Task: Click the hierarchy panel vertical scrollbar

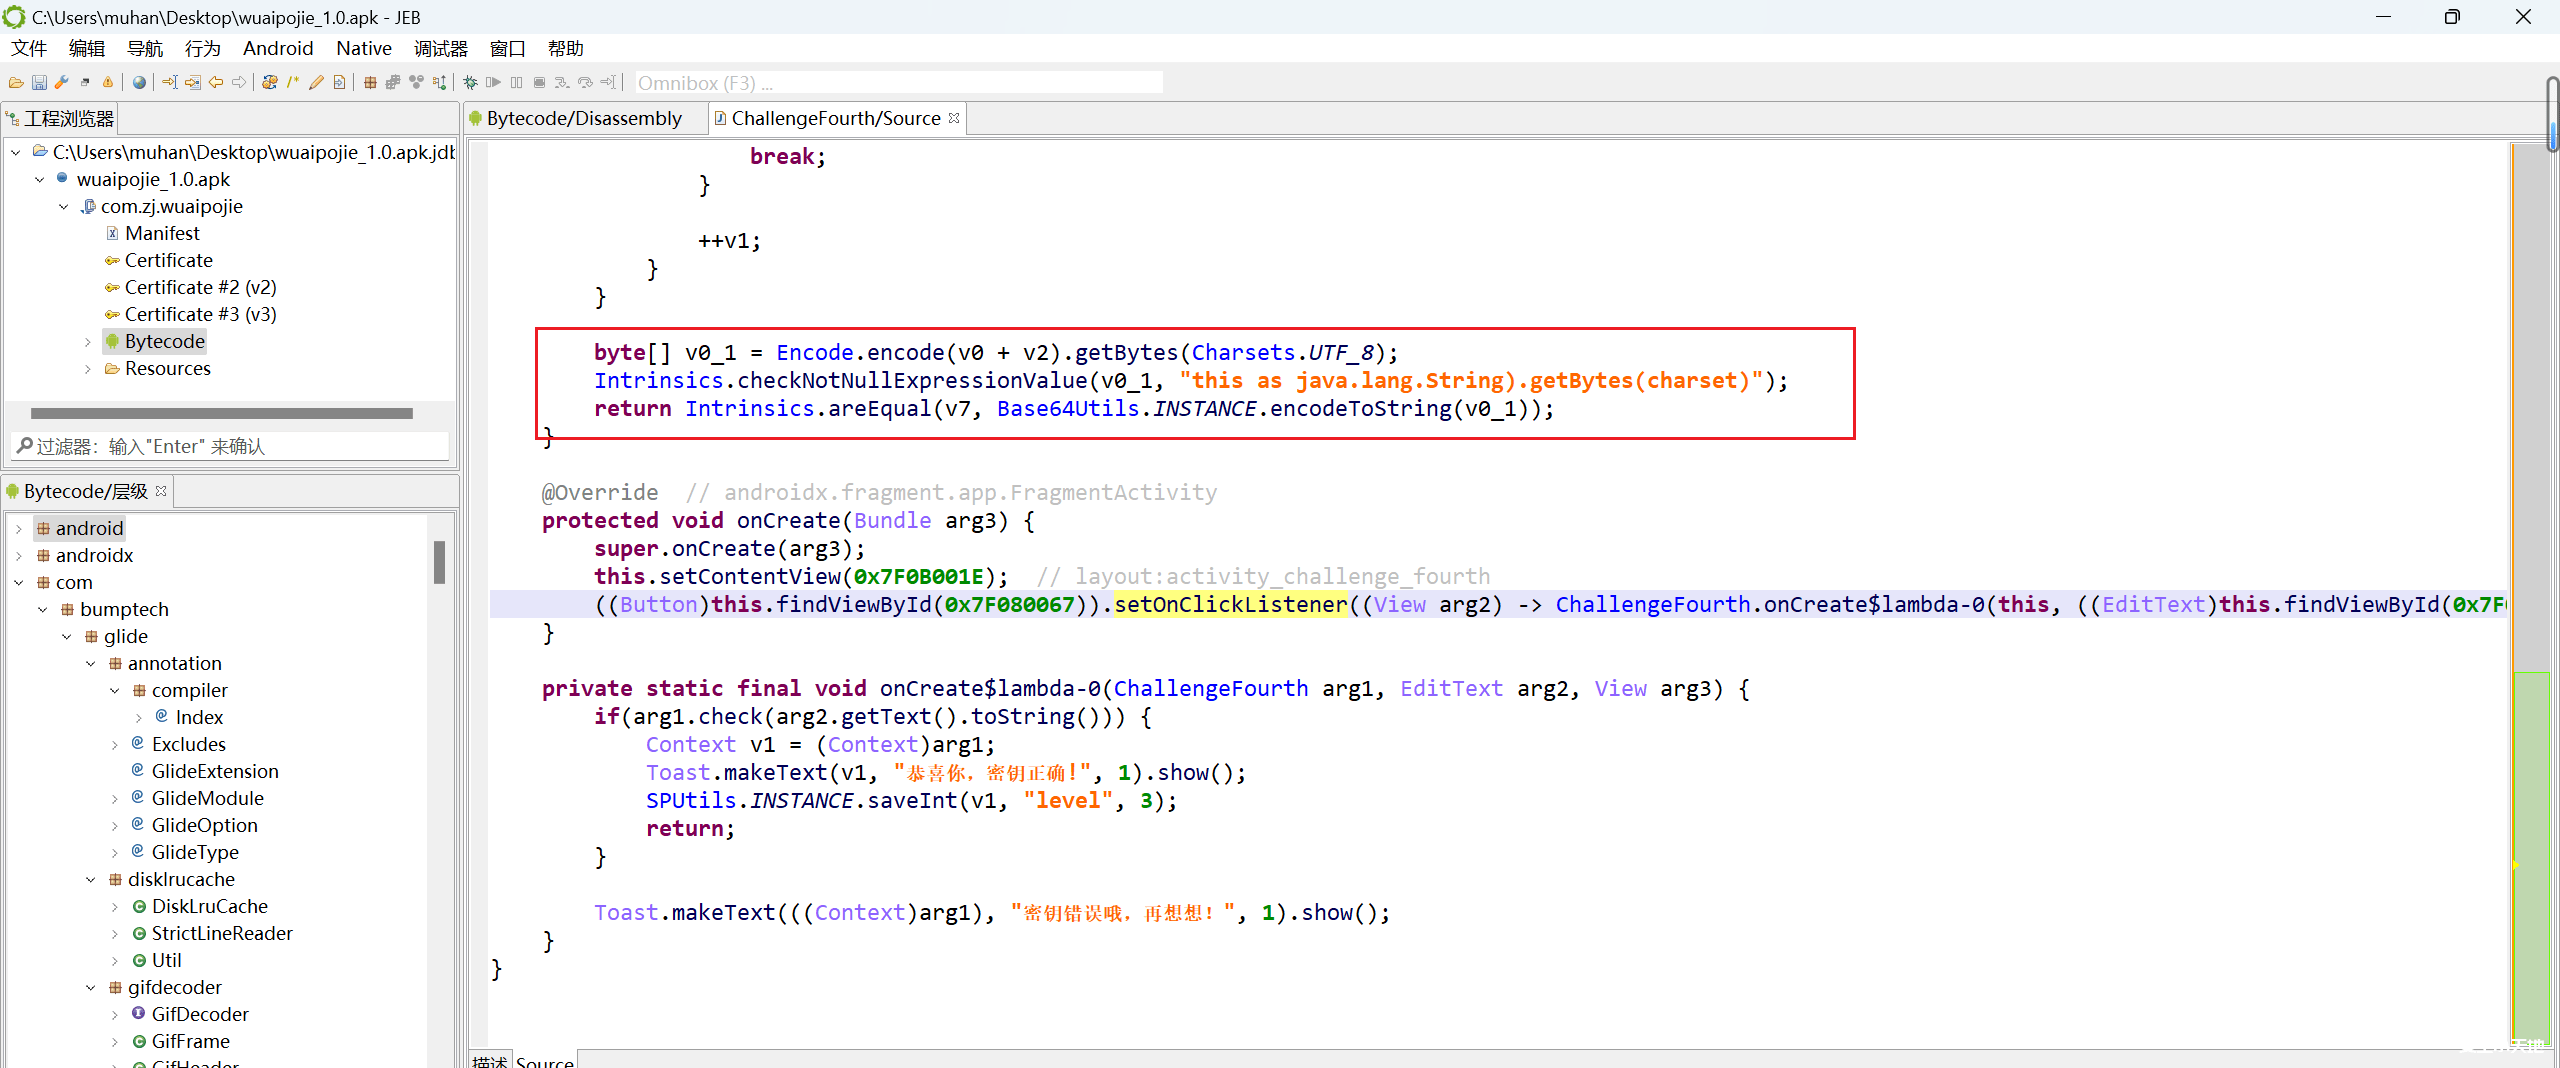Action: point(439,563)
